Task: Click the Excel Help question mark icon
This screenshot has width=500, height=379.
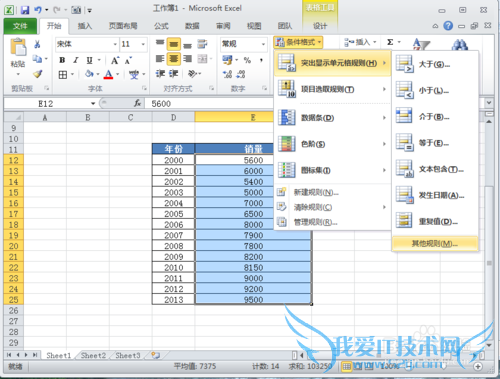Action: [x=448, y=26]
